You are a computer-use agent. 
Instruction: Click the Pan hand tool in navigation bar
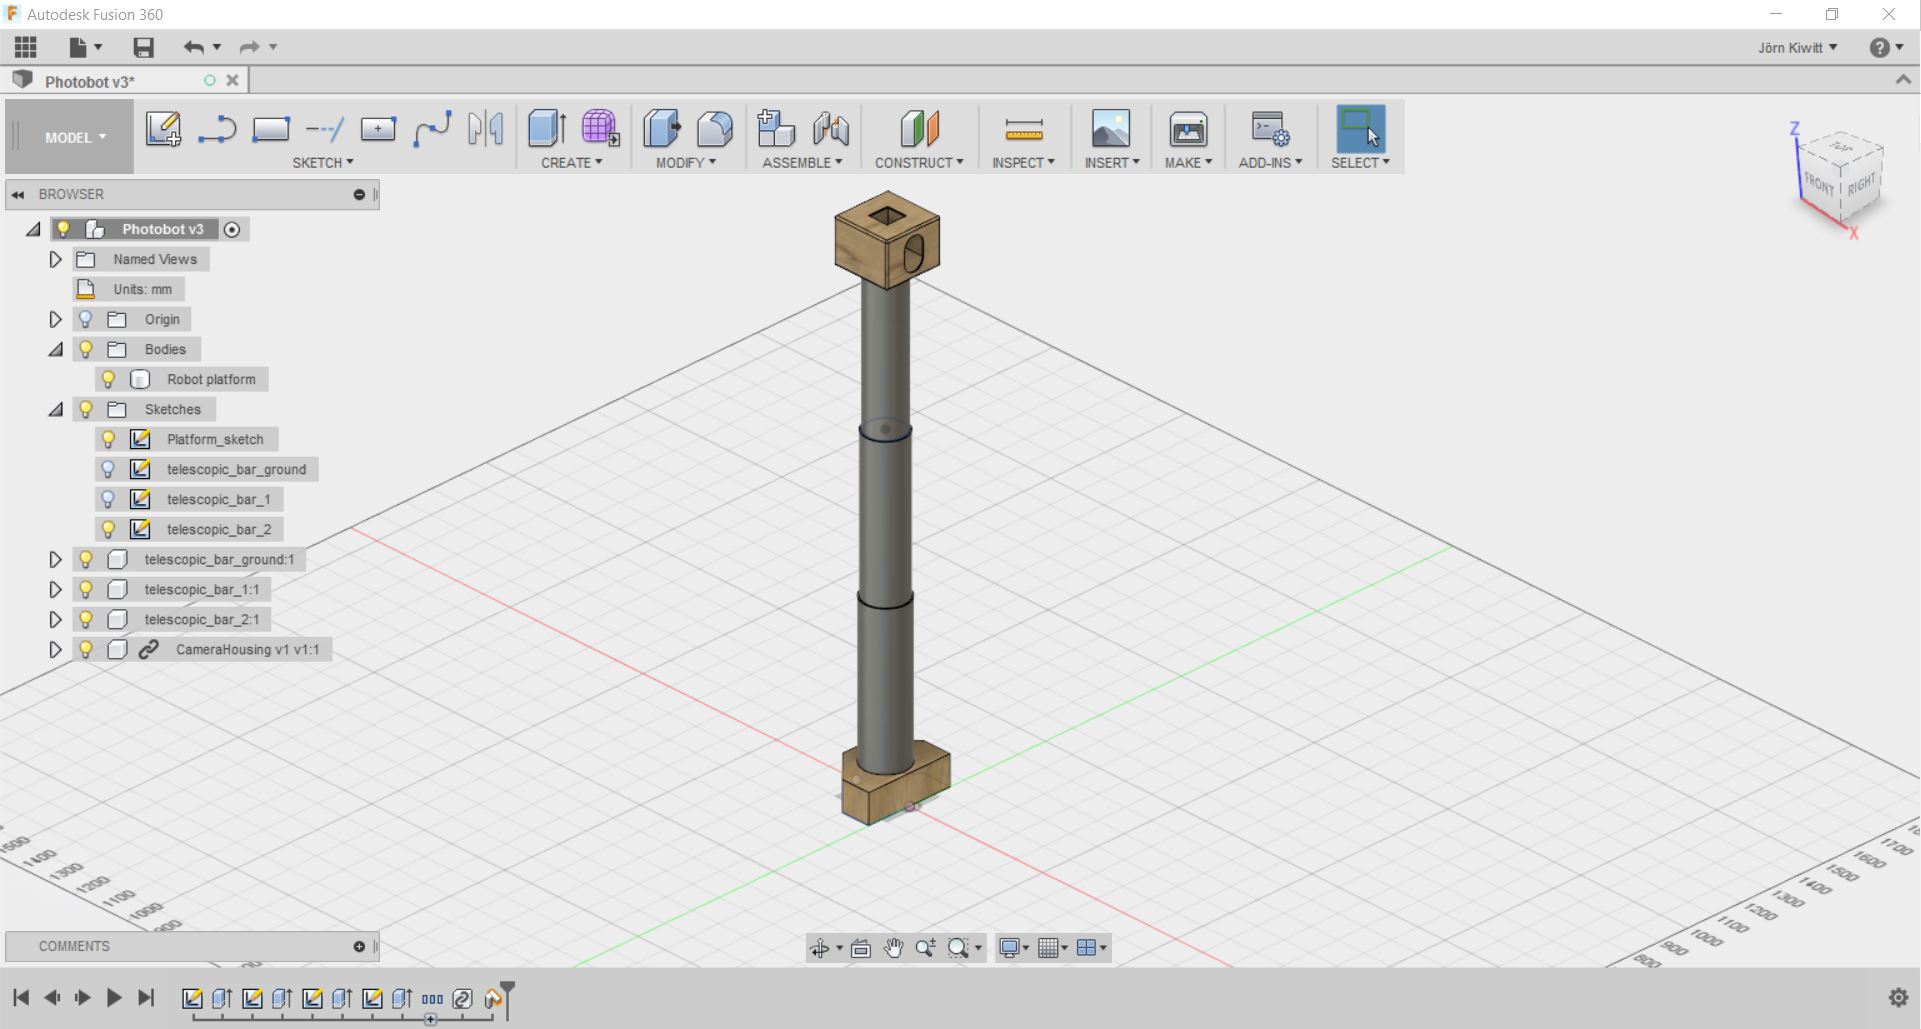click(x=893, y=948)
